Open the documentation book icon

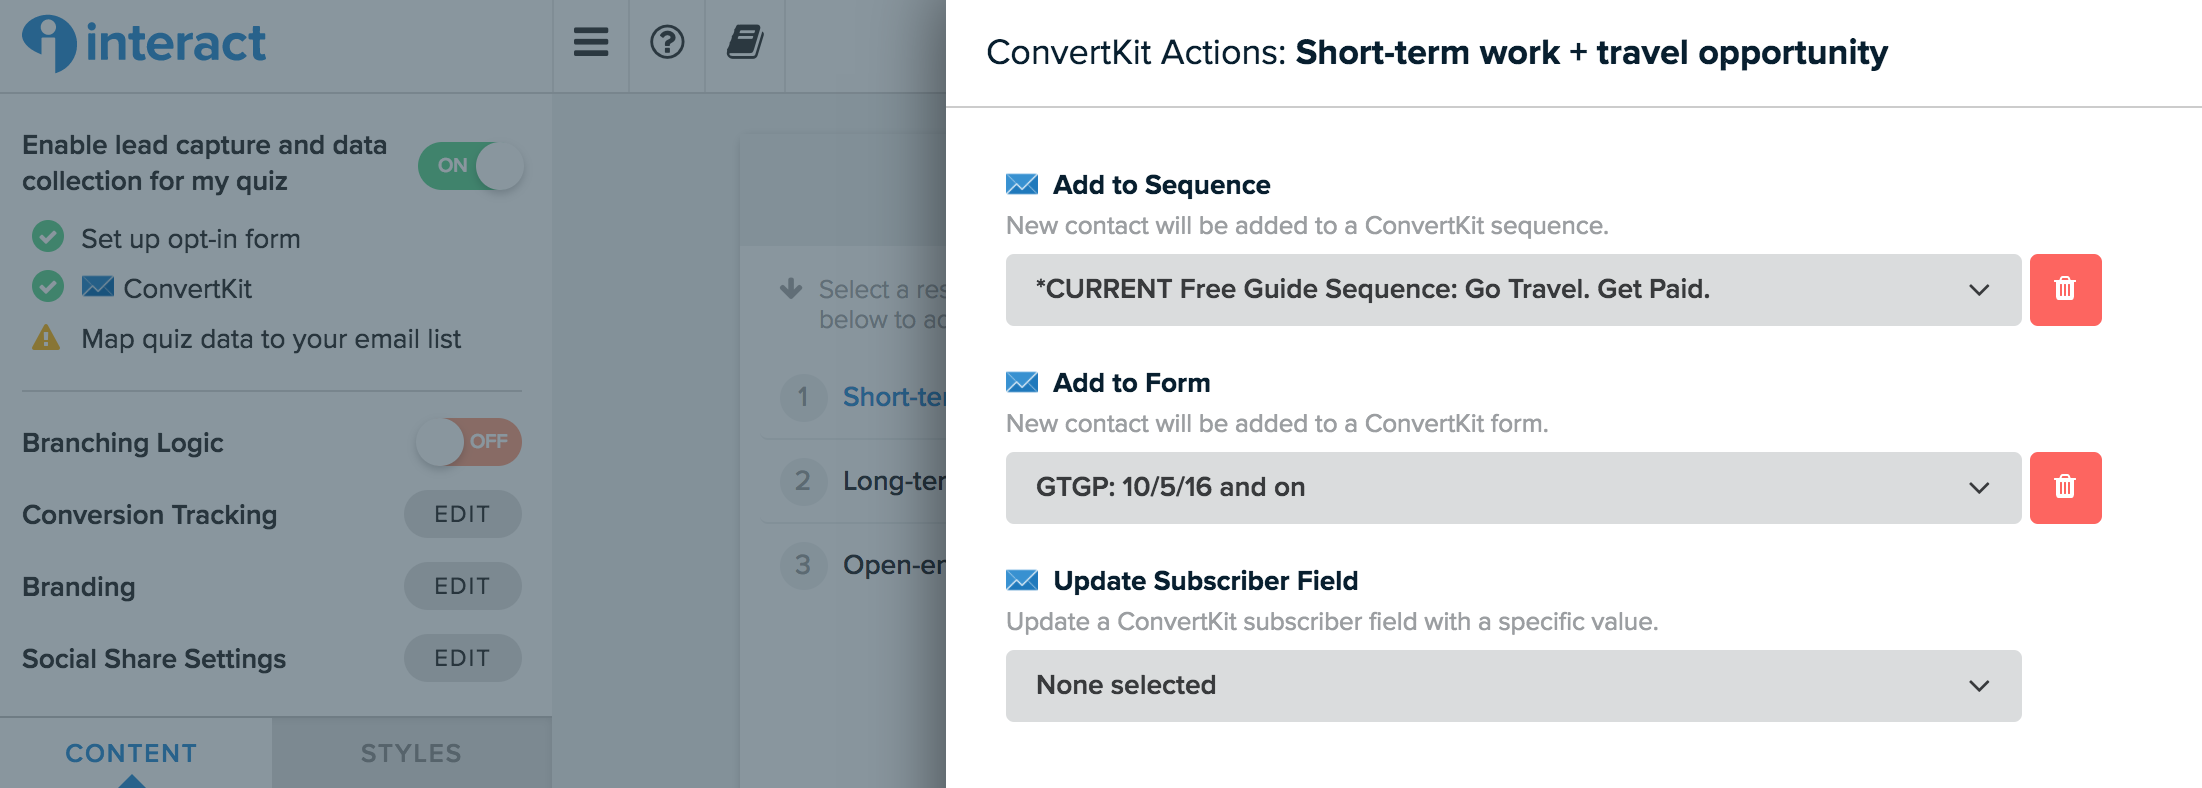(745, 42)
